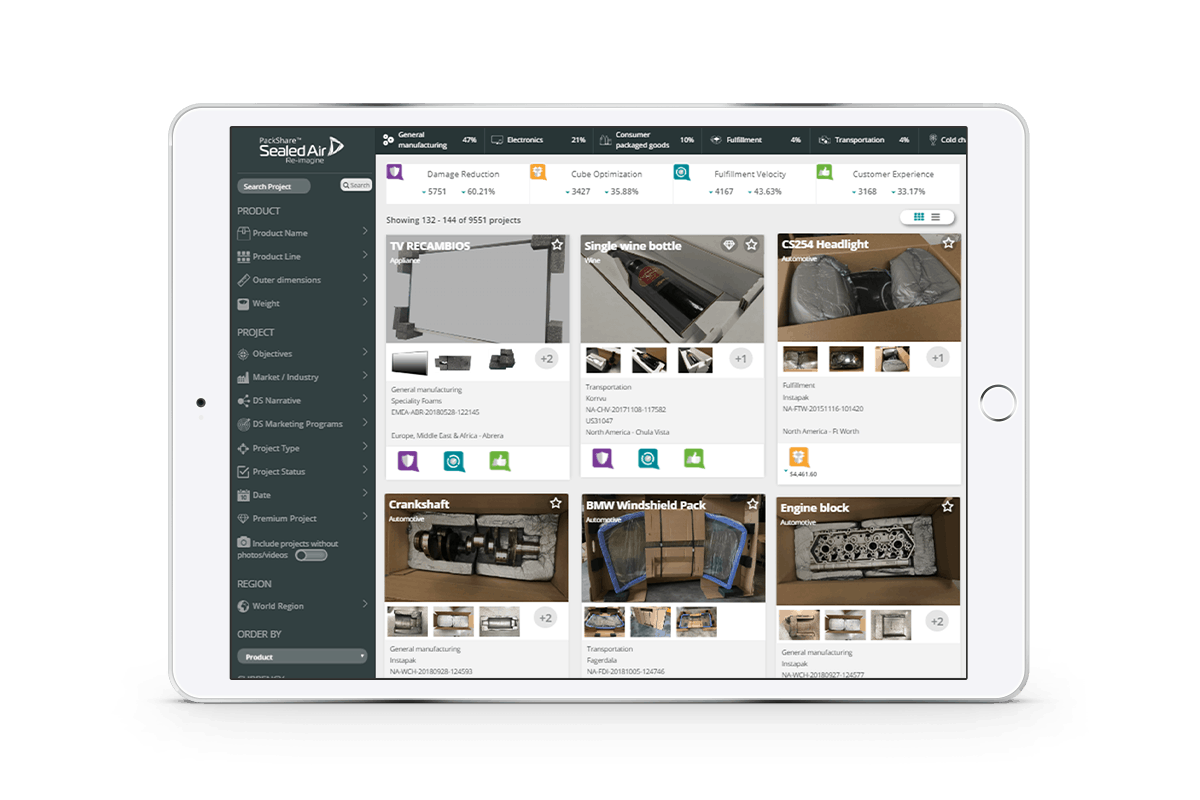Click the purple Damage Reduction shield icon

point(395,172)
